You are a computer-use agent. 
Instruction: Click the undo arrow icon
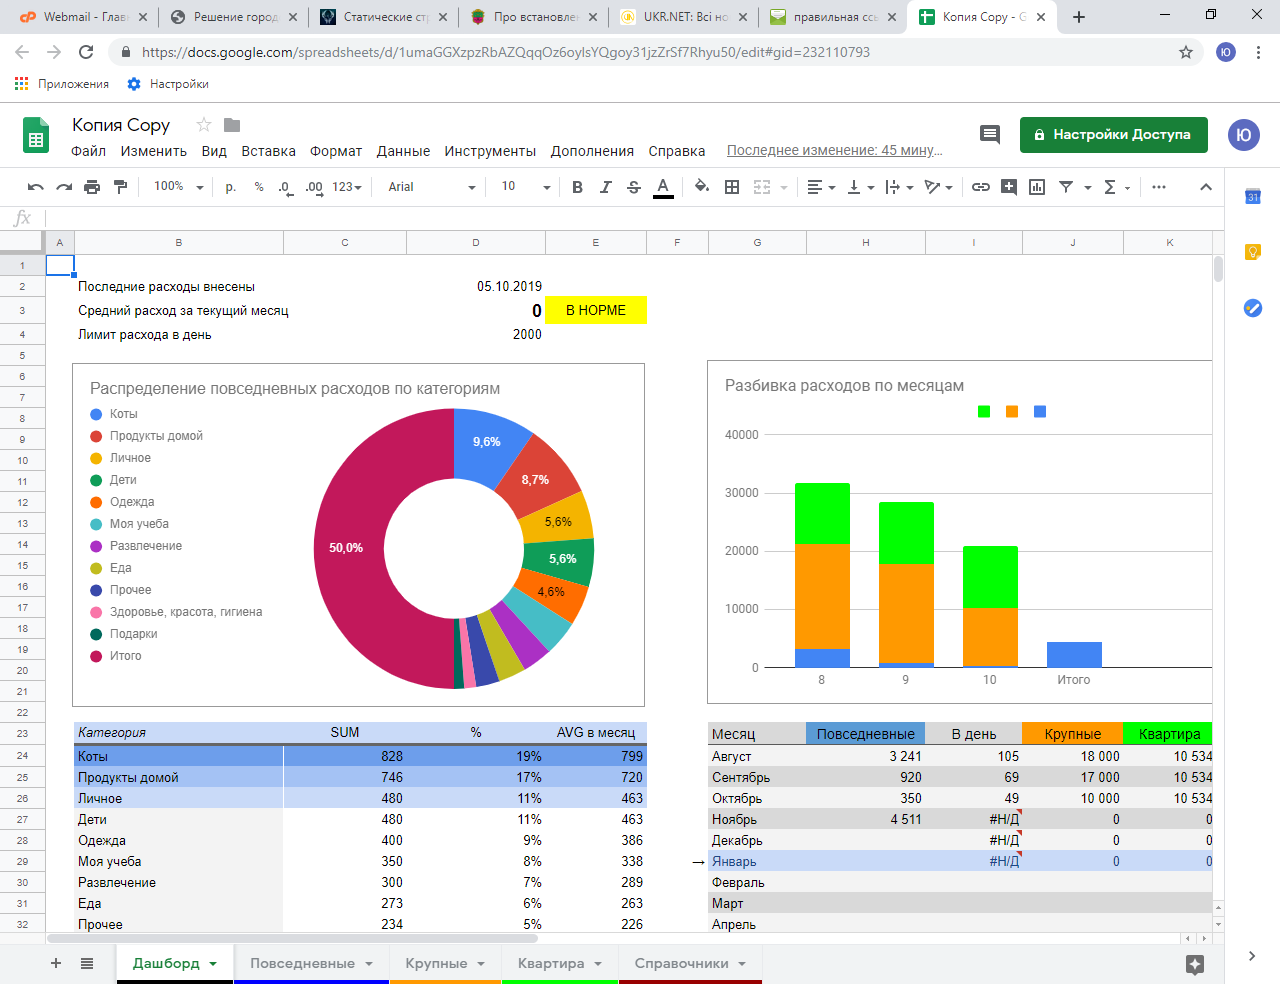point(36,187)
